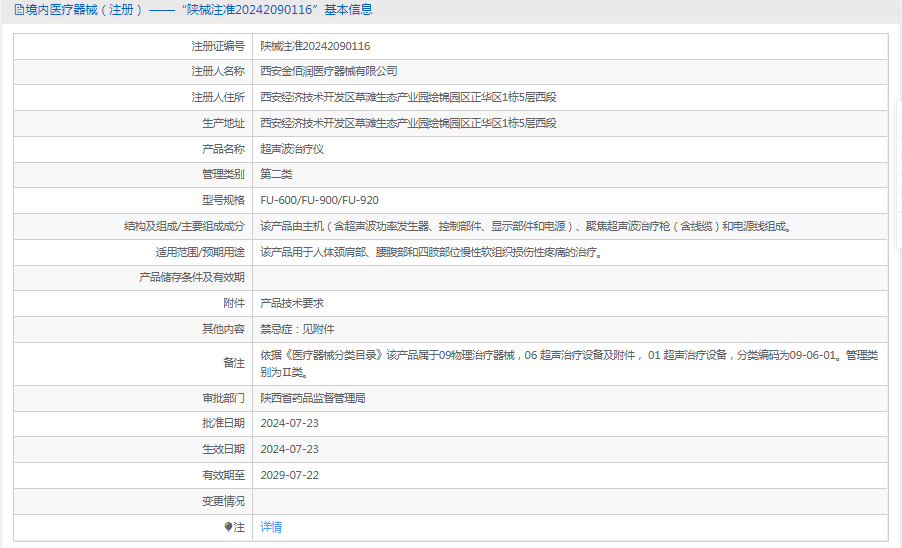Click the document icon before 境内医疗器械 title

(19, 10)
